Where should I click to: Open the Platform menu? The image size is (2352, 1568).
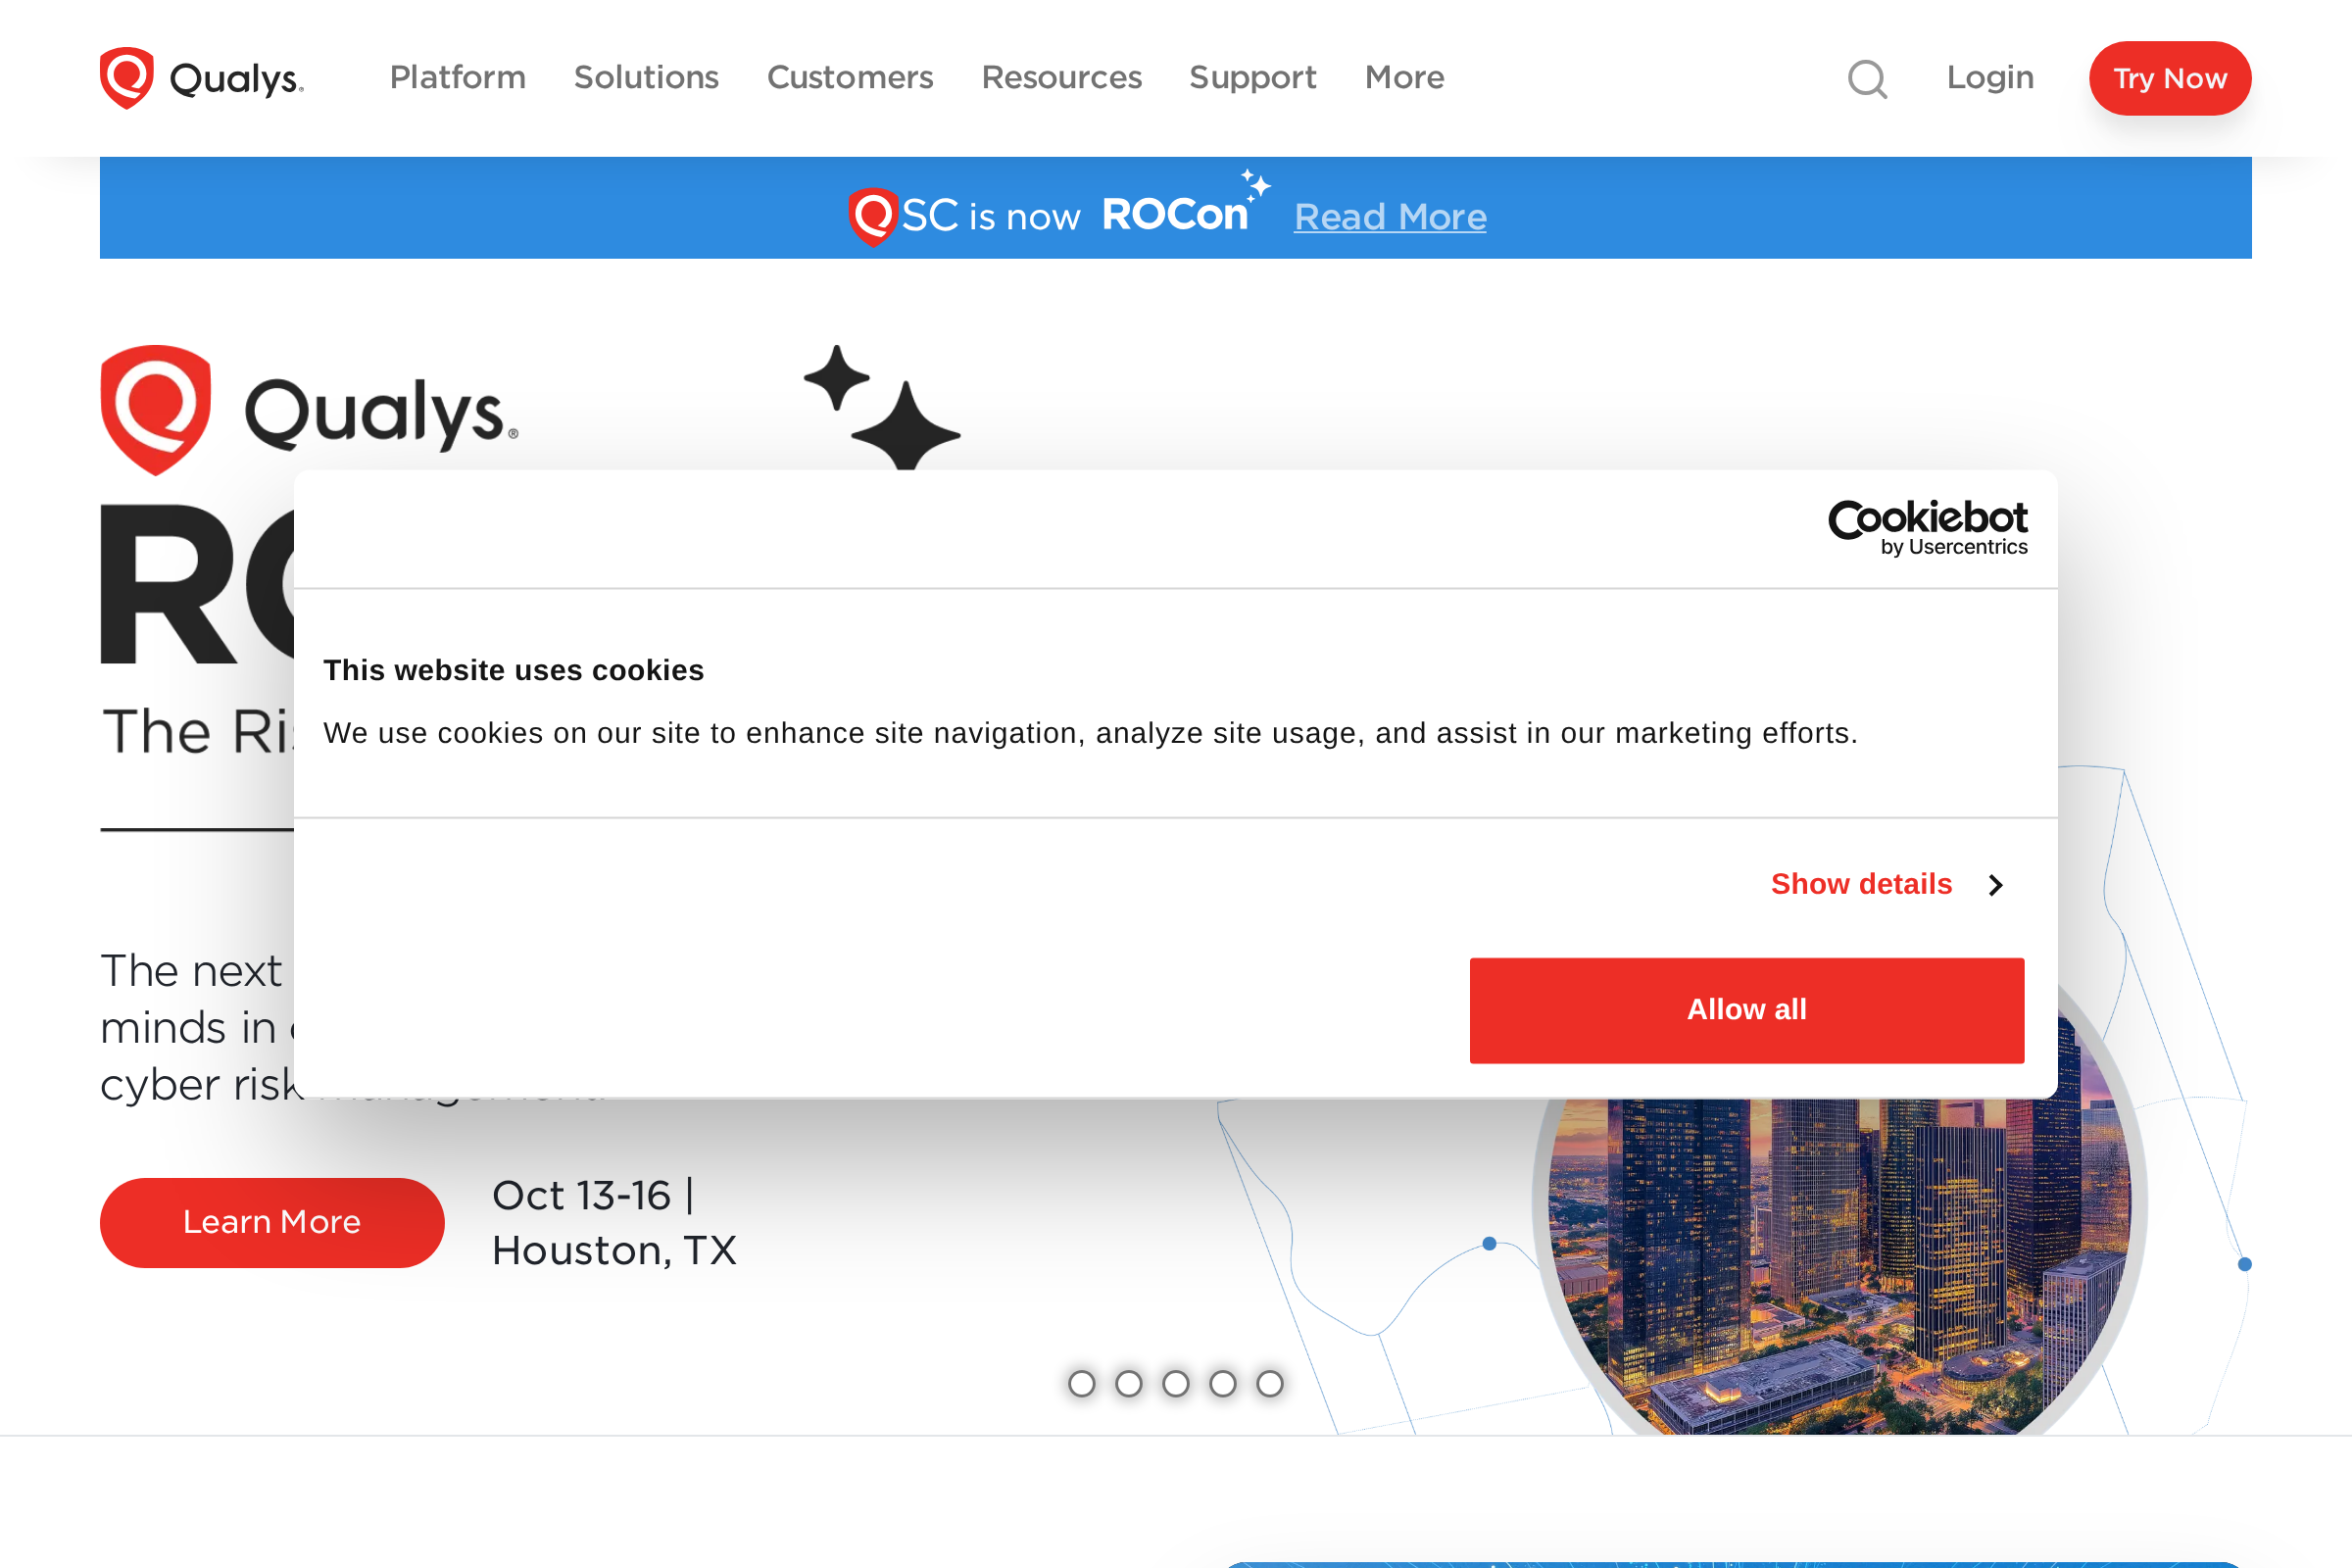(x=457, y=78)
